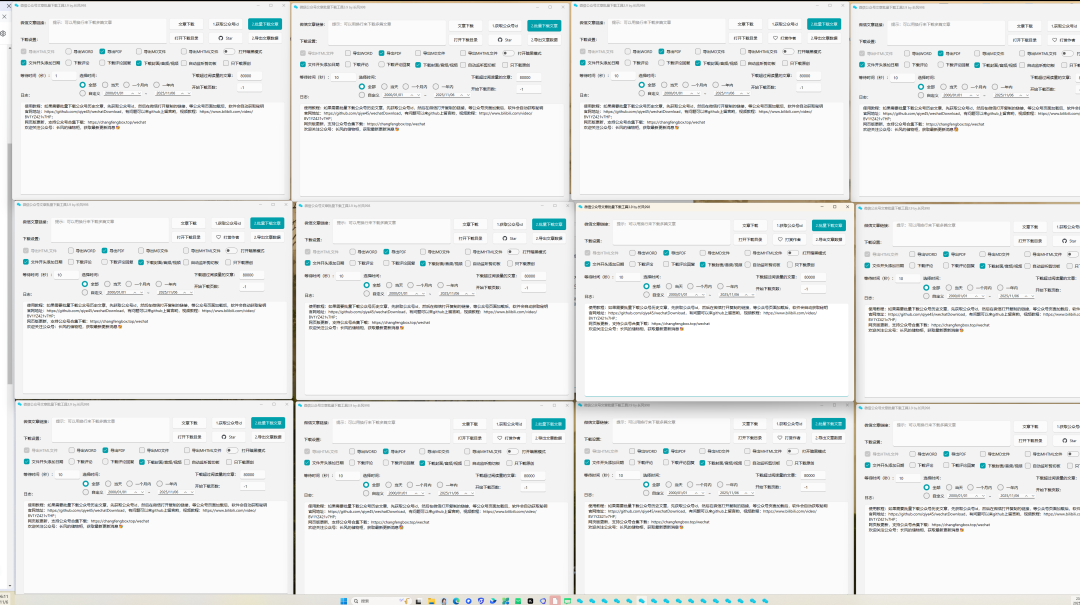Click heart 打赏作者 icon in bottom-row third window
Image resolution: width=1080 pixels, height=605 pixels.
[780, 438]
